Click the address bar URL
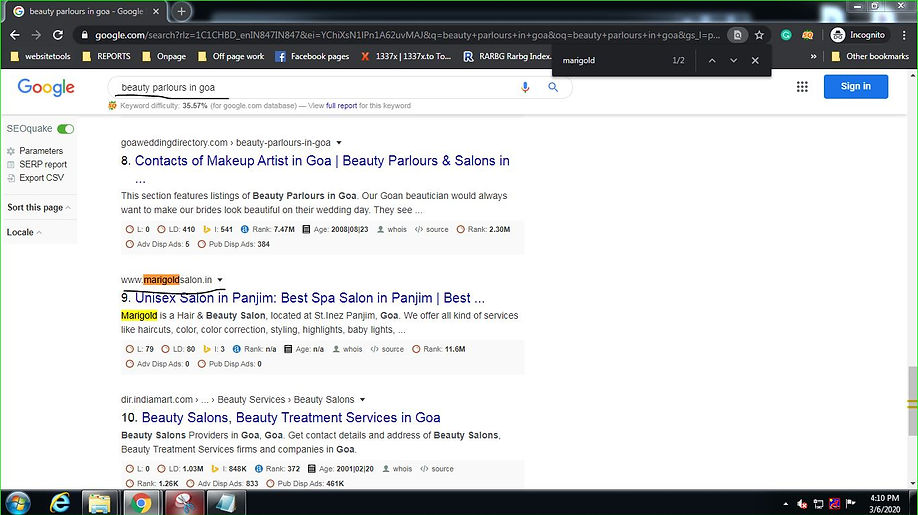This screenshot has height=515, width=918. 407,35
